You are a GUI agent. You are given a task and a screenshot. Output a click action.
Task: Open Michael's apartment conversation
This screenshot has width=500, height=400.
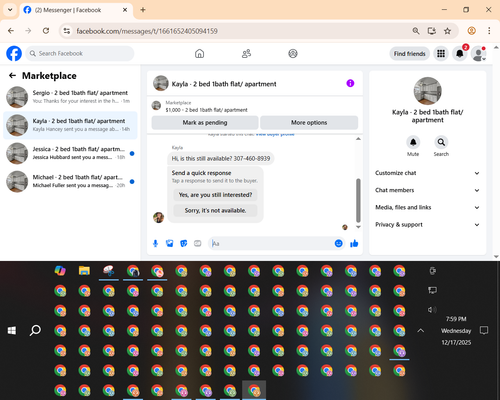70,182
